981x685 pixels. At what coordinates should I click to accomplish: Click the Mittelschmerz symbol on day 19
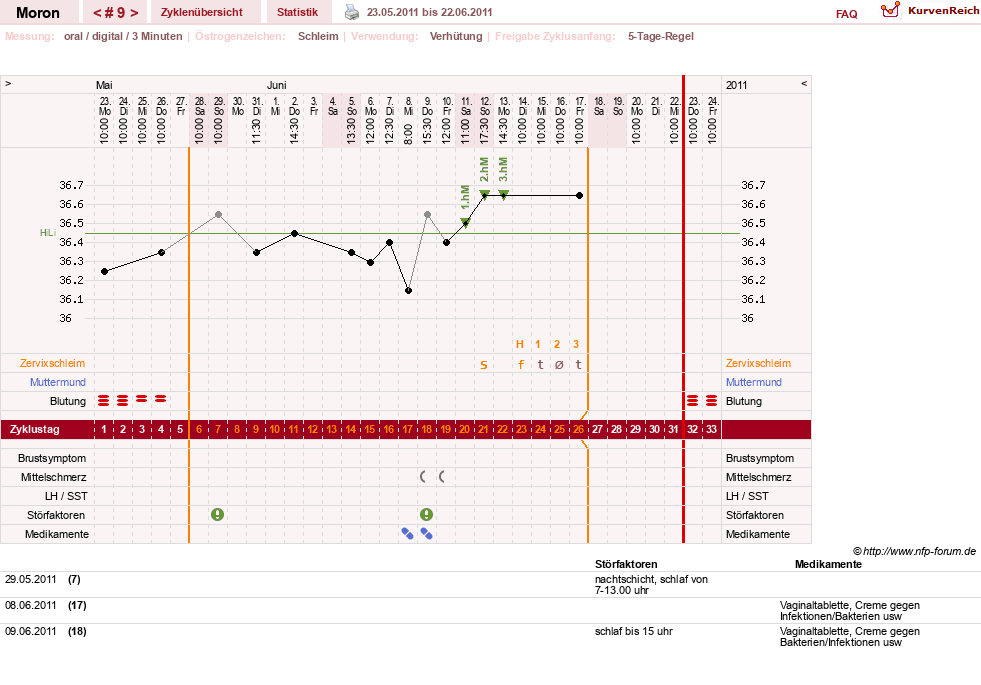coord(442,477)
